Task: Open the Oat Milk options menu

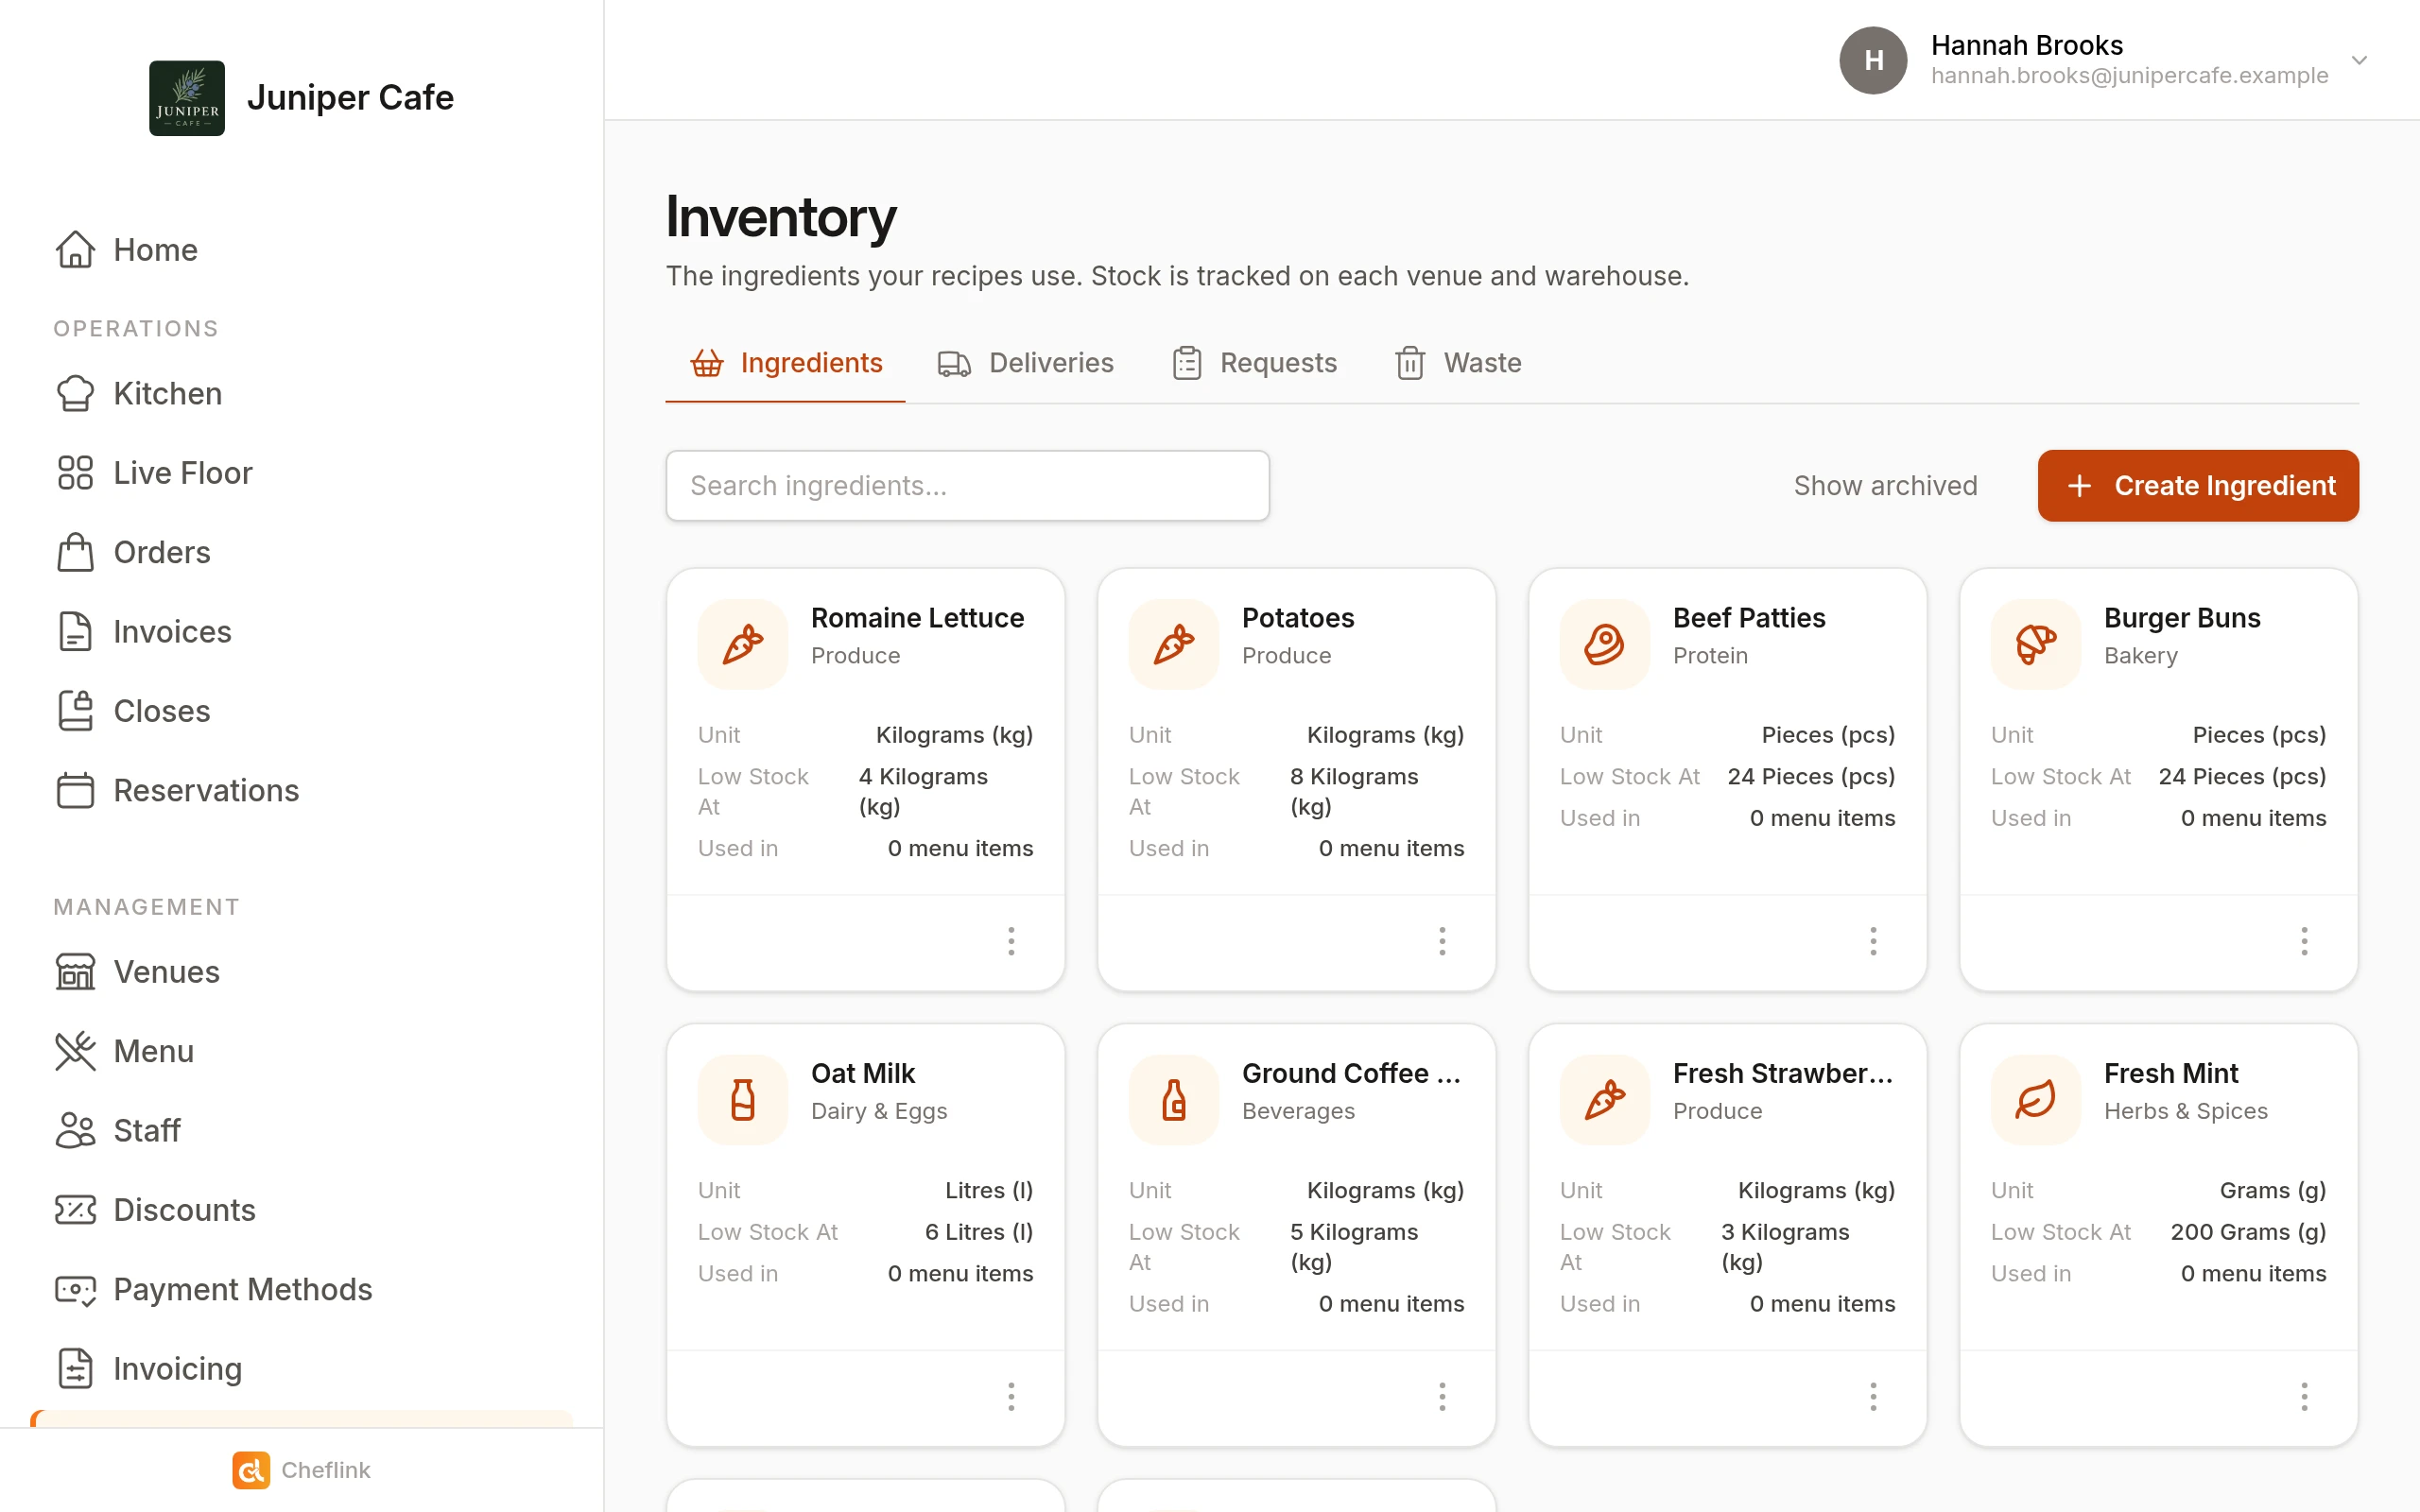Action: pos(1011,1396)
